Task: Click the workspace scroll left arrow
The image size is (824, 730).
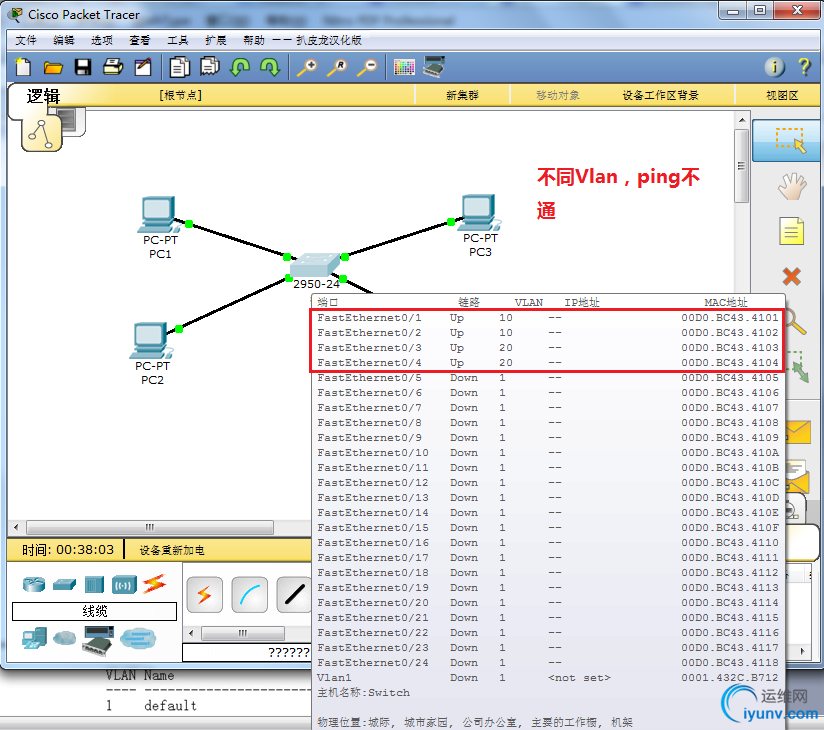Action: pos(16,527)
